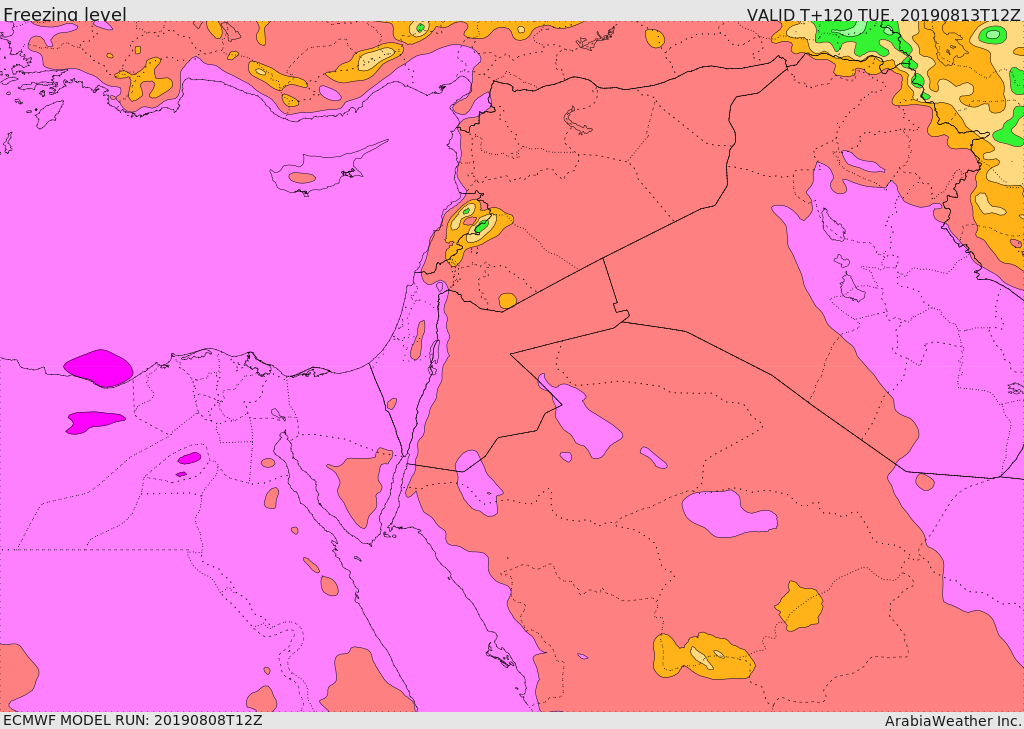
Task: Click the salmon patch in the Sinai peninsula
Action: pos(358,485)
